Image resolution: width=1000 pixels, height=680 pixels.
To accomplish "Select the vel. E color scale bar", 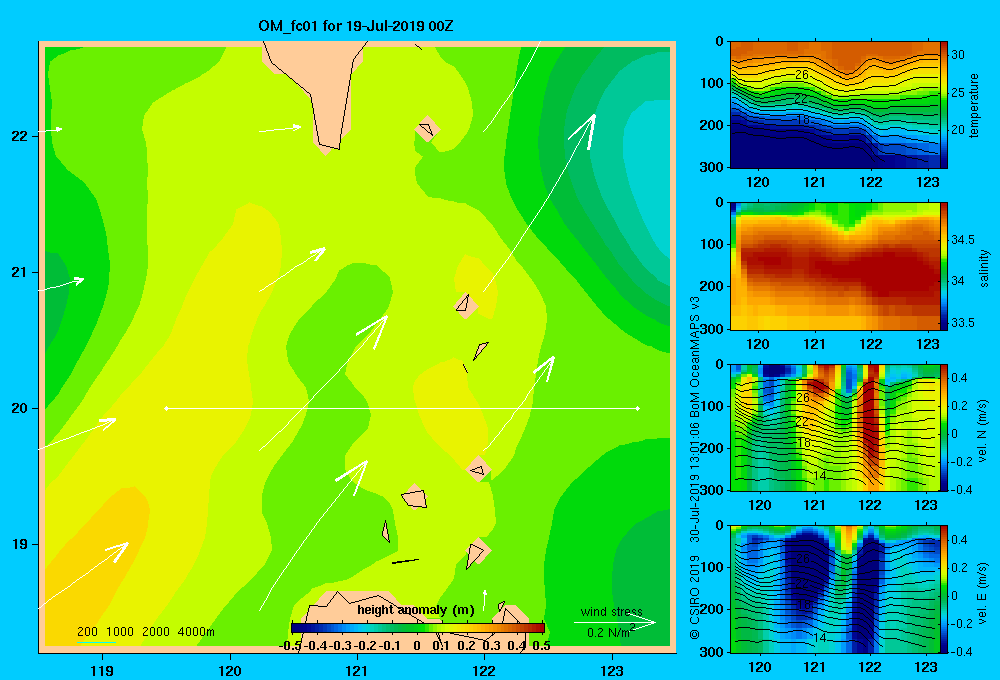I will 944,589.
